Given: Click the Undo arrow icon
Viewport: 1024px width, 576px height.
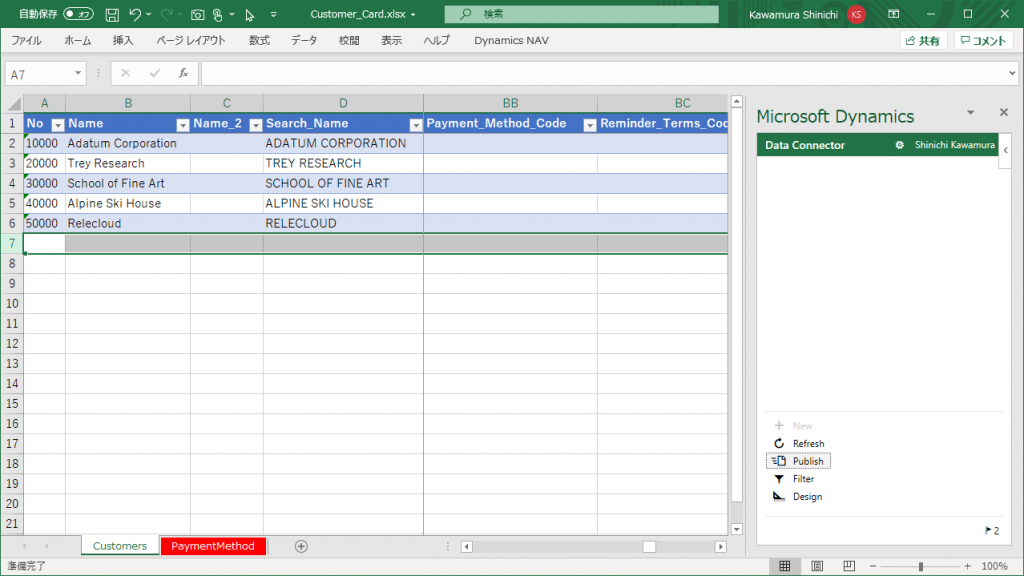Looking at the screenshot, I should click(x=135, y=14).
